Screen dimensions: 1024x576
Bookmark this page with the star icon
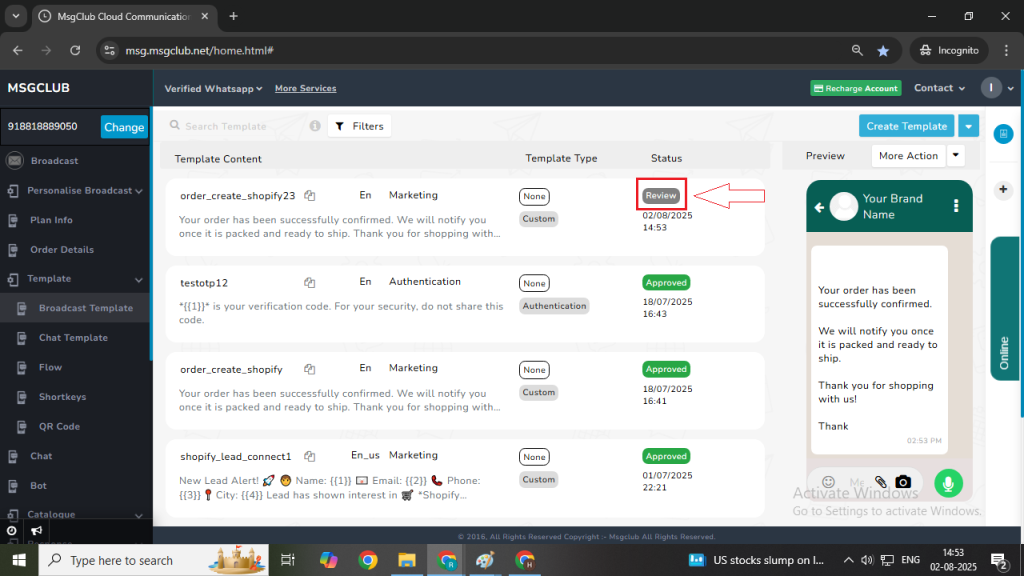pyautogui.click(x=883, y=50)
